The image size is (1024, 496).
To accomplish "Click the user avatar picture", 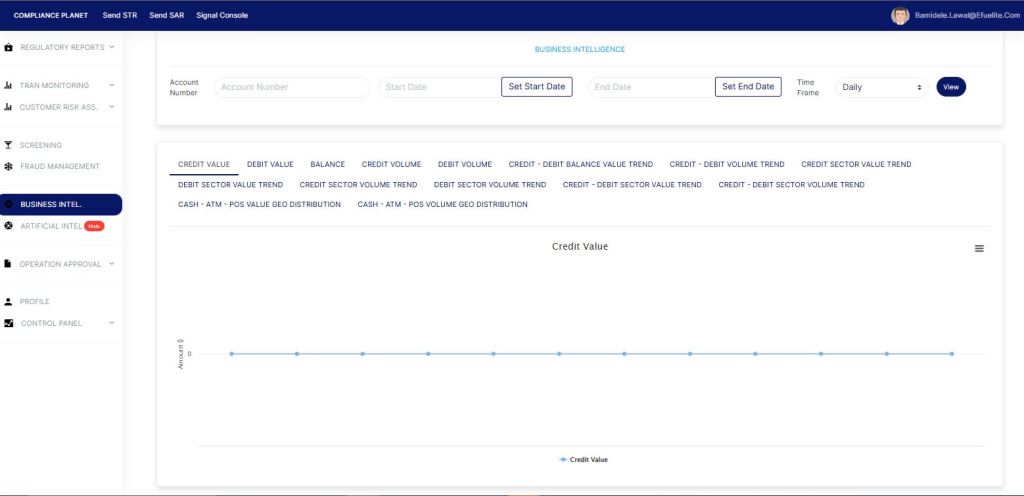I will [900, 15].
